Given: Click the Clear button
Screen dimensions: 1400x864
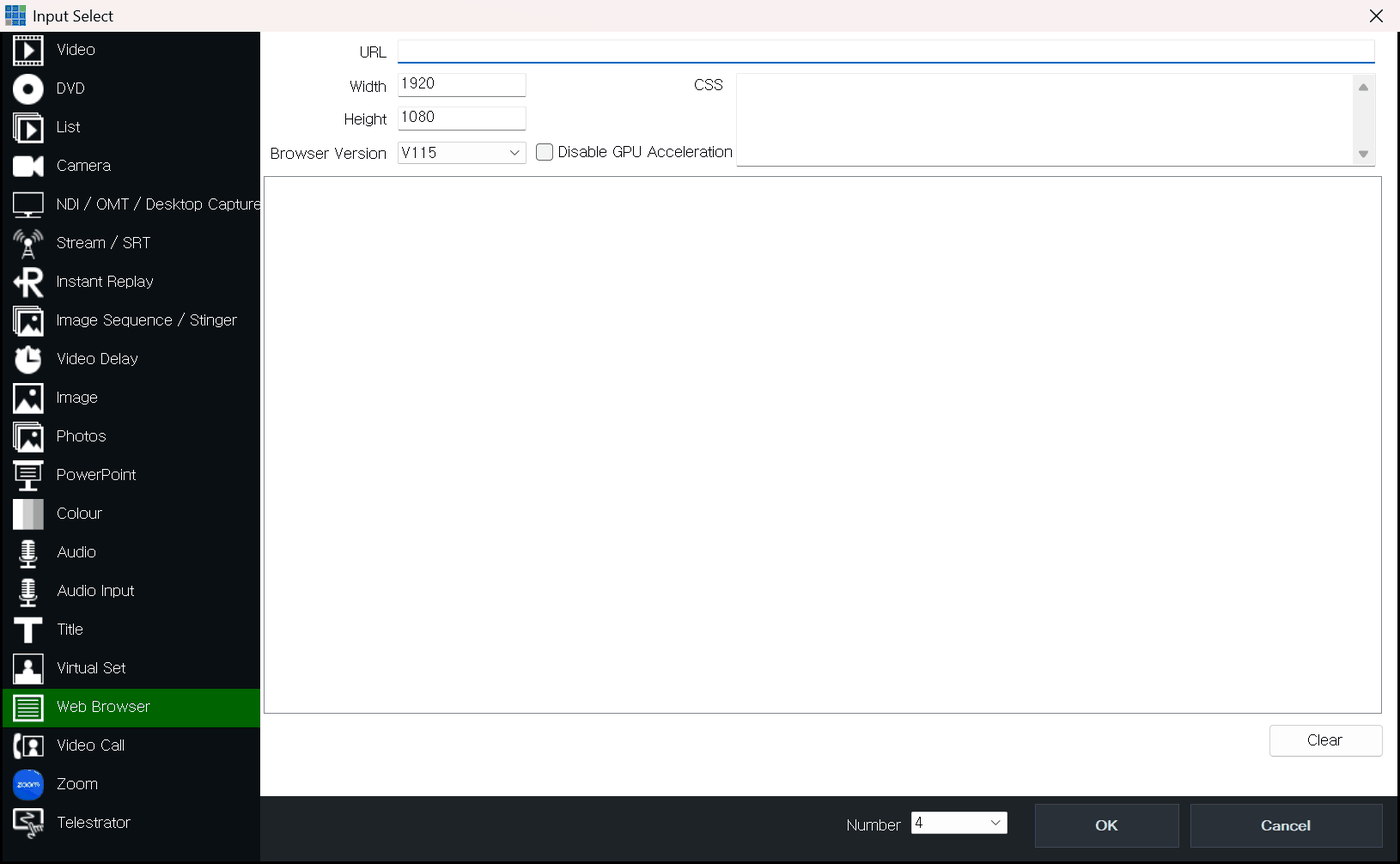Looking at the screenshot, I should tap(1325, 740).
